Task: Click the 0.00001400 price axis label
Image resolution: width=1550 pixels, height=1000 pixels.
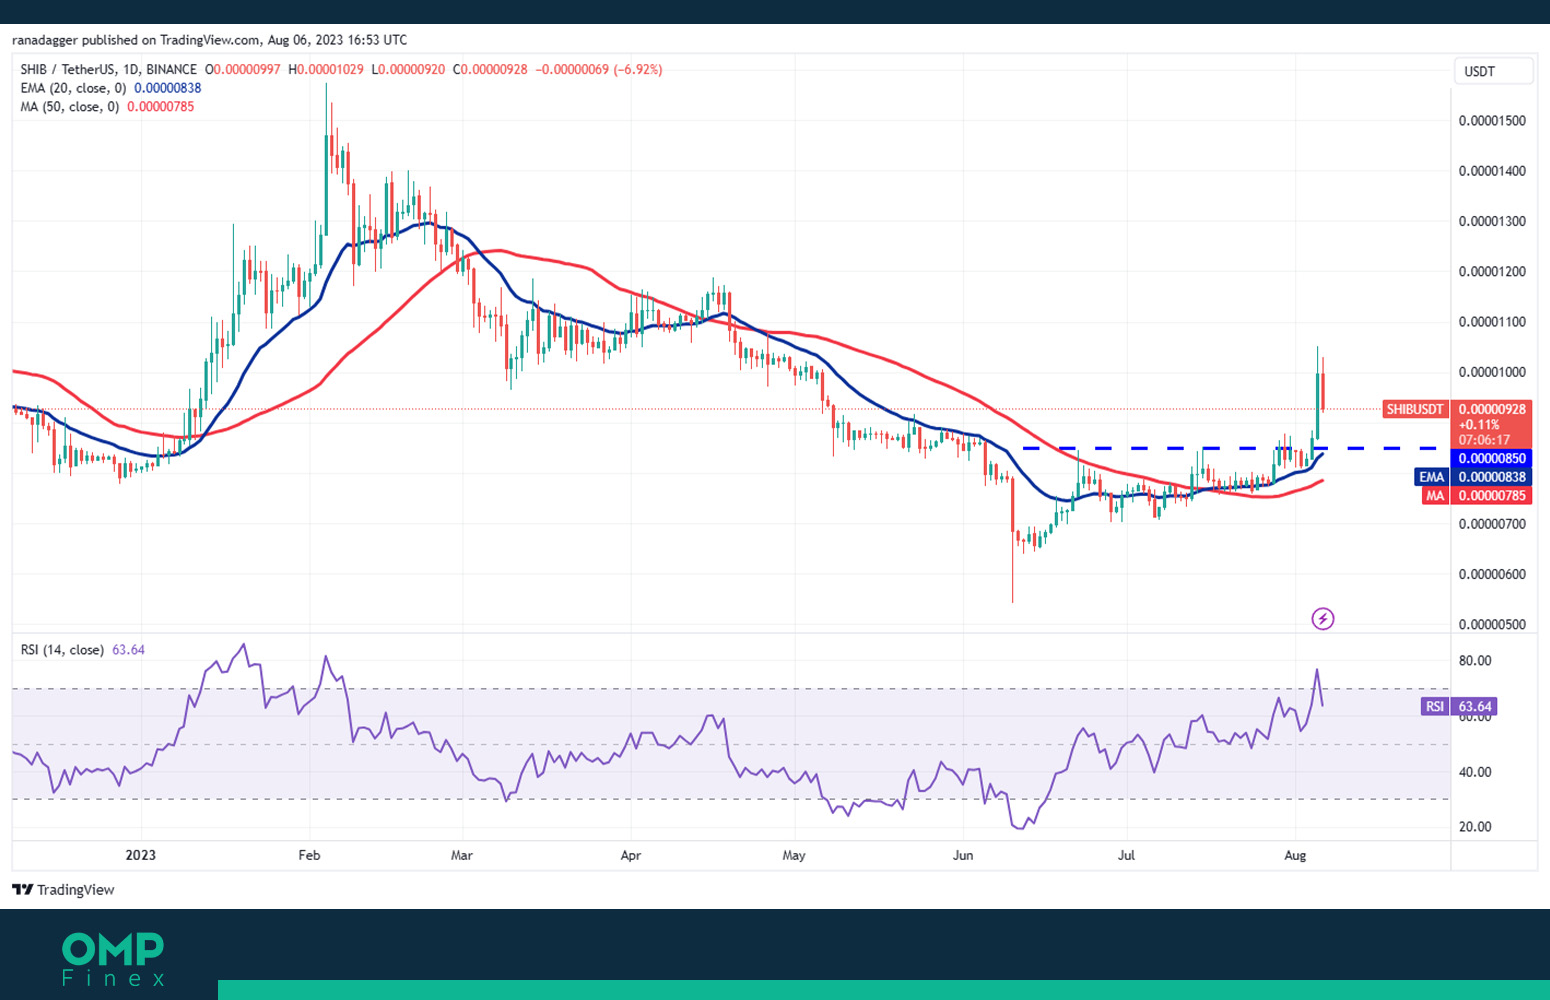Action: [x=1492, y=171]
